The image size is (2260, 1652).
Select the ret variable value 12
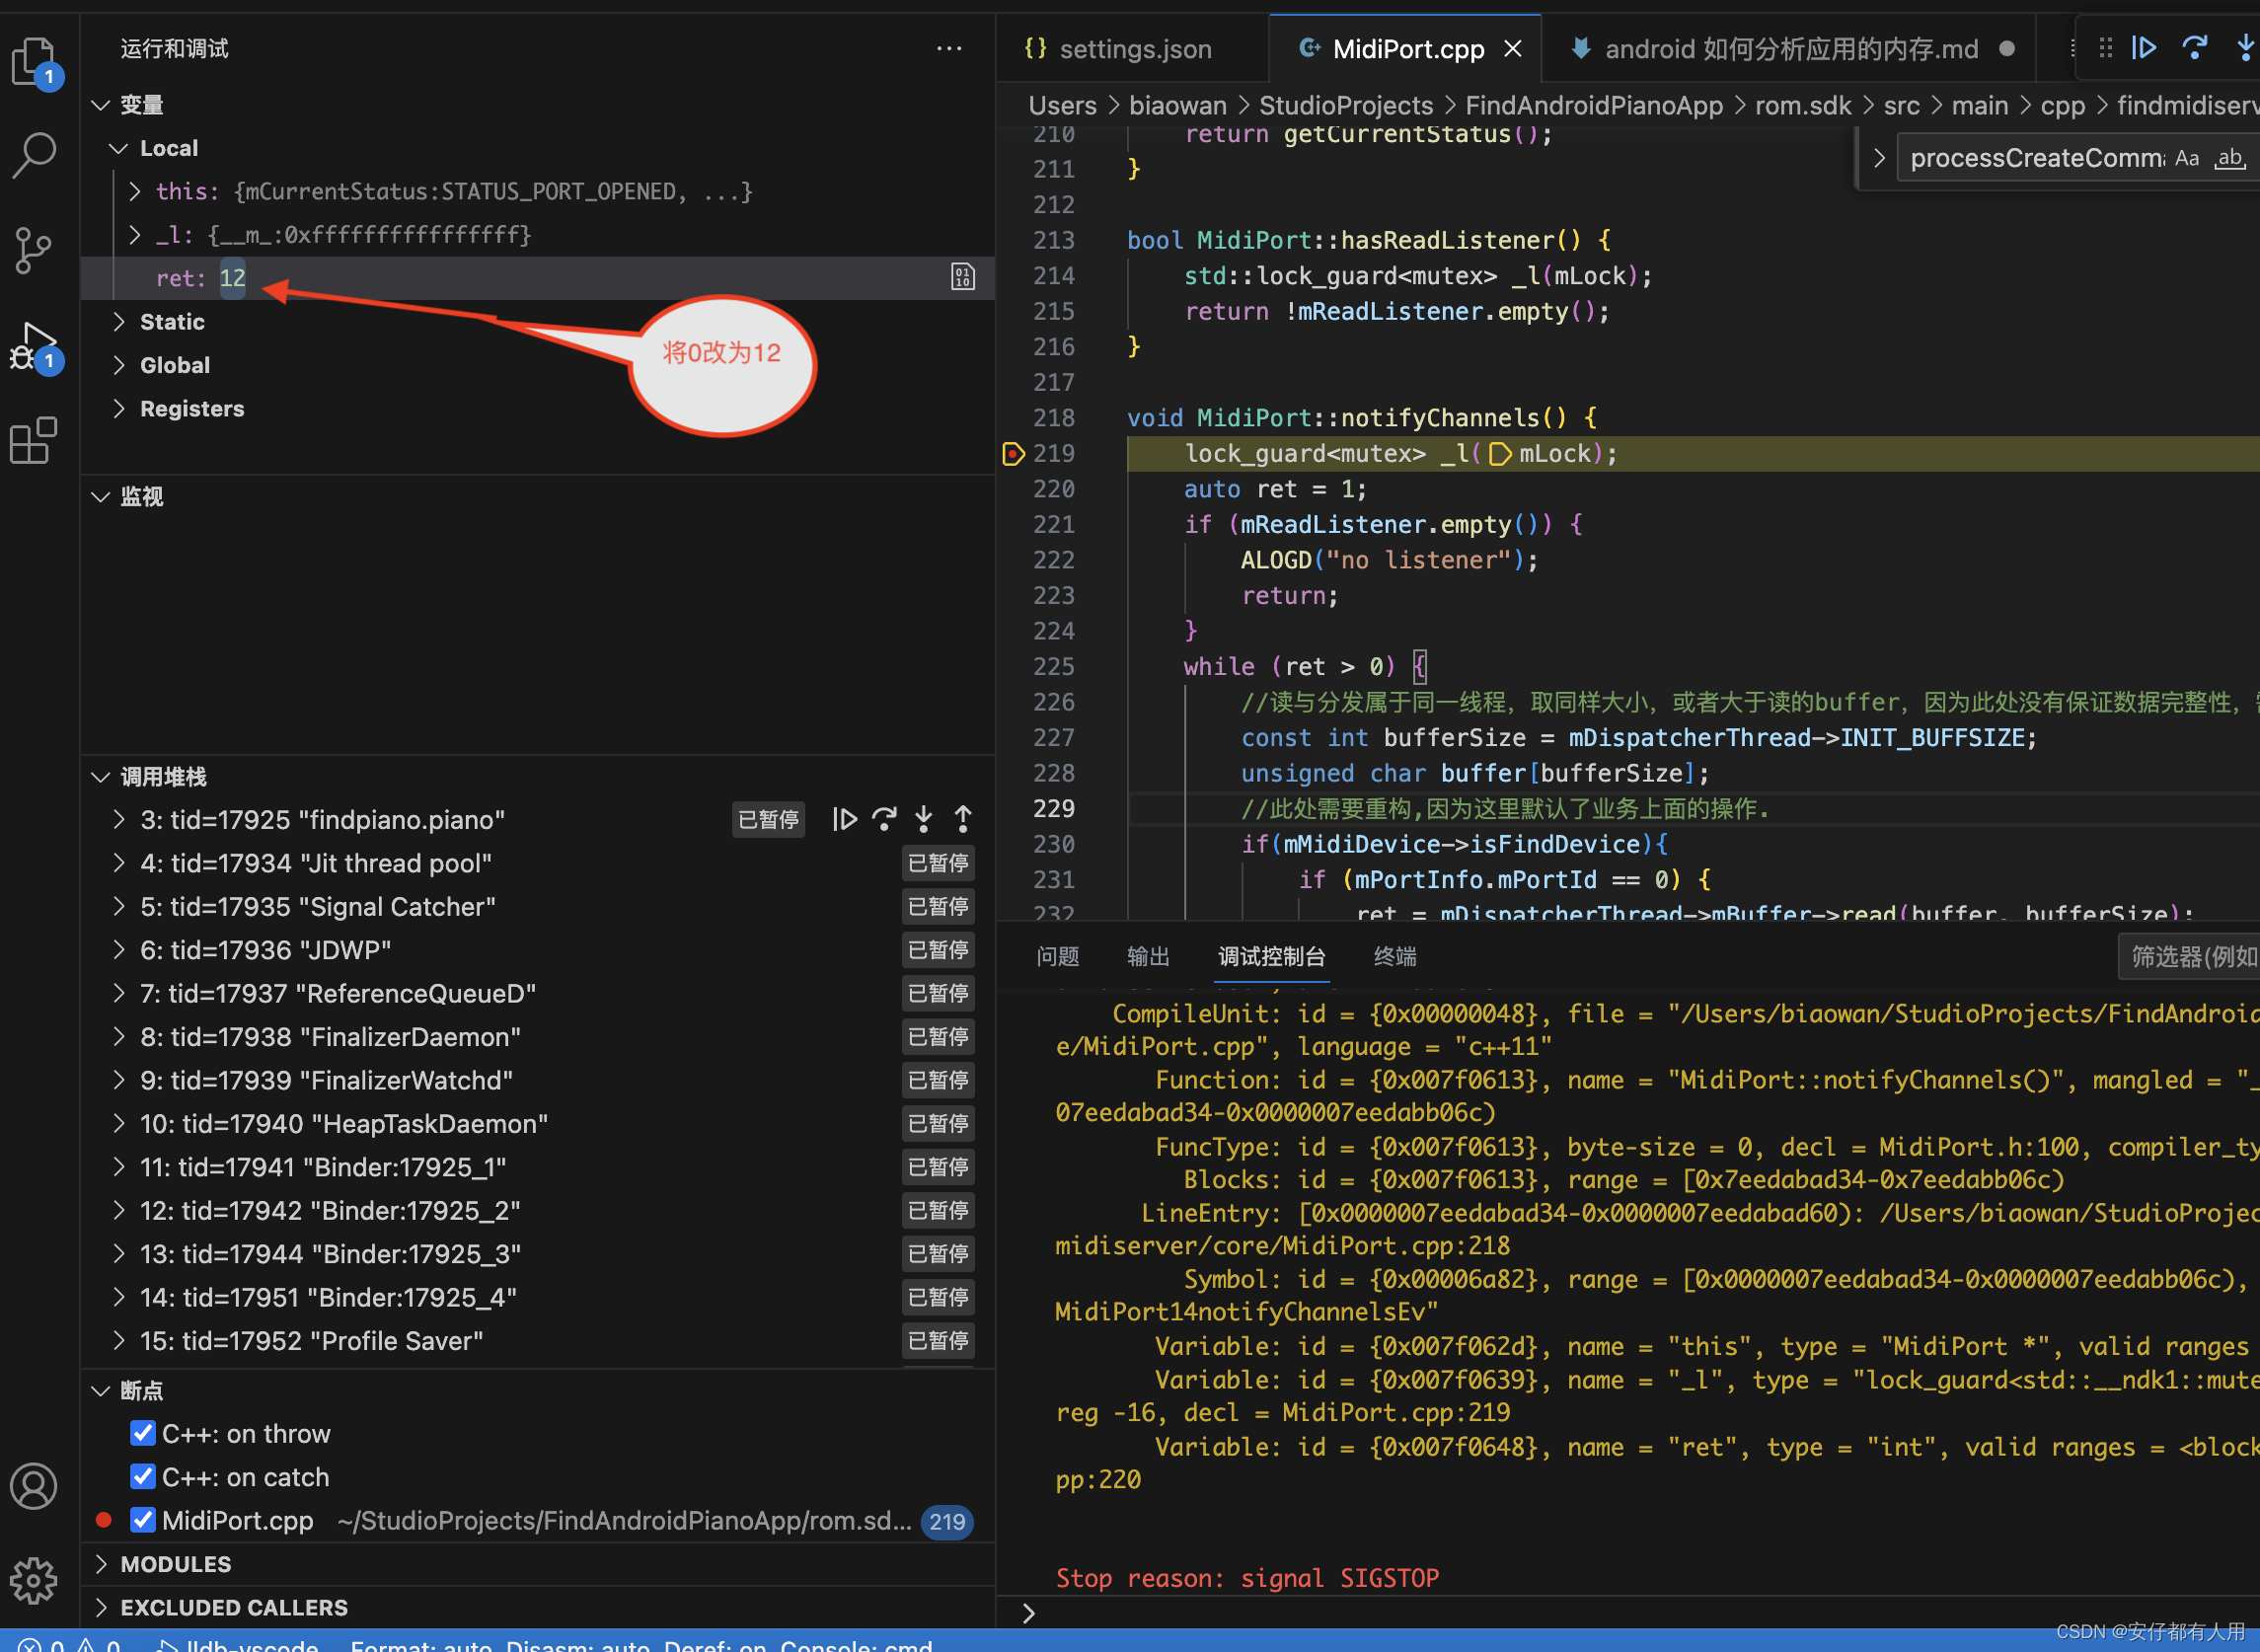[x=233, y=278]
